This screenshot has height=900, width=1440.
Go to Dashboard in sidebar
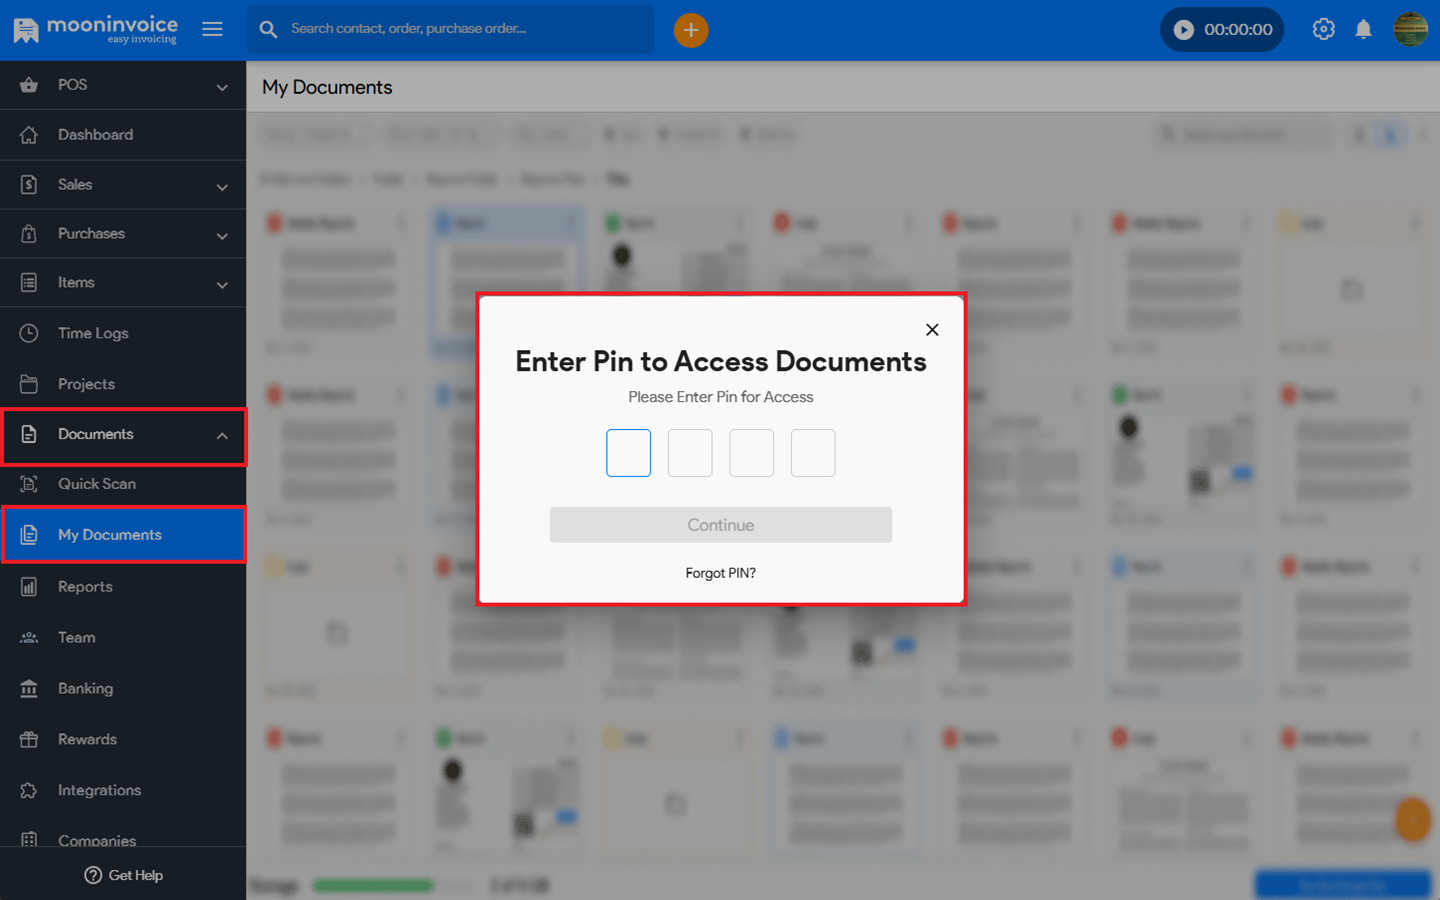pyautogui.click(x=95, y=135)
